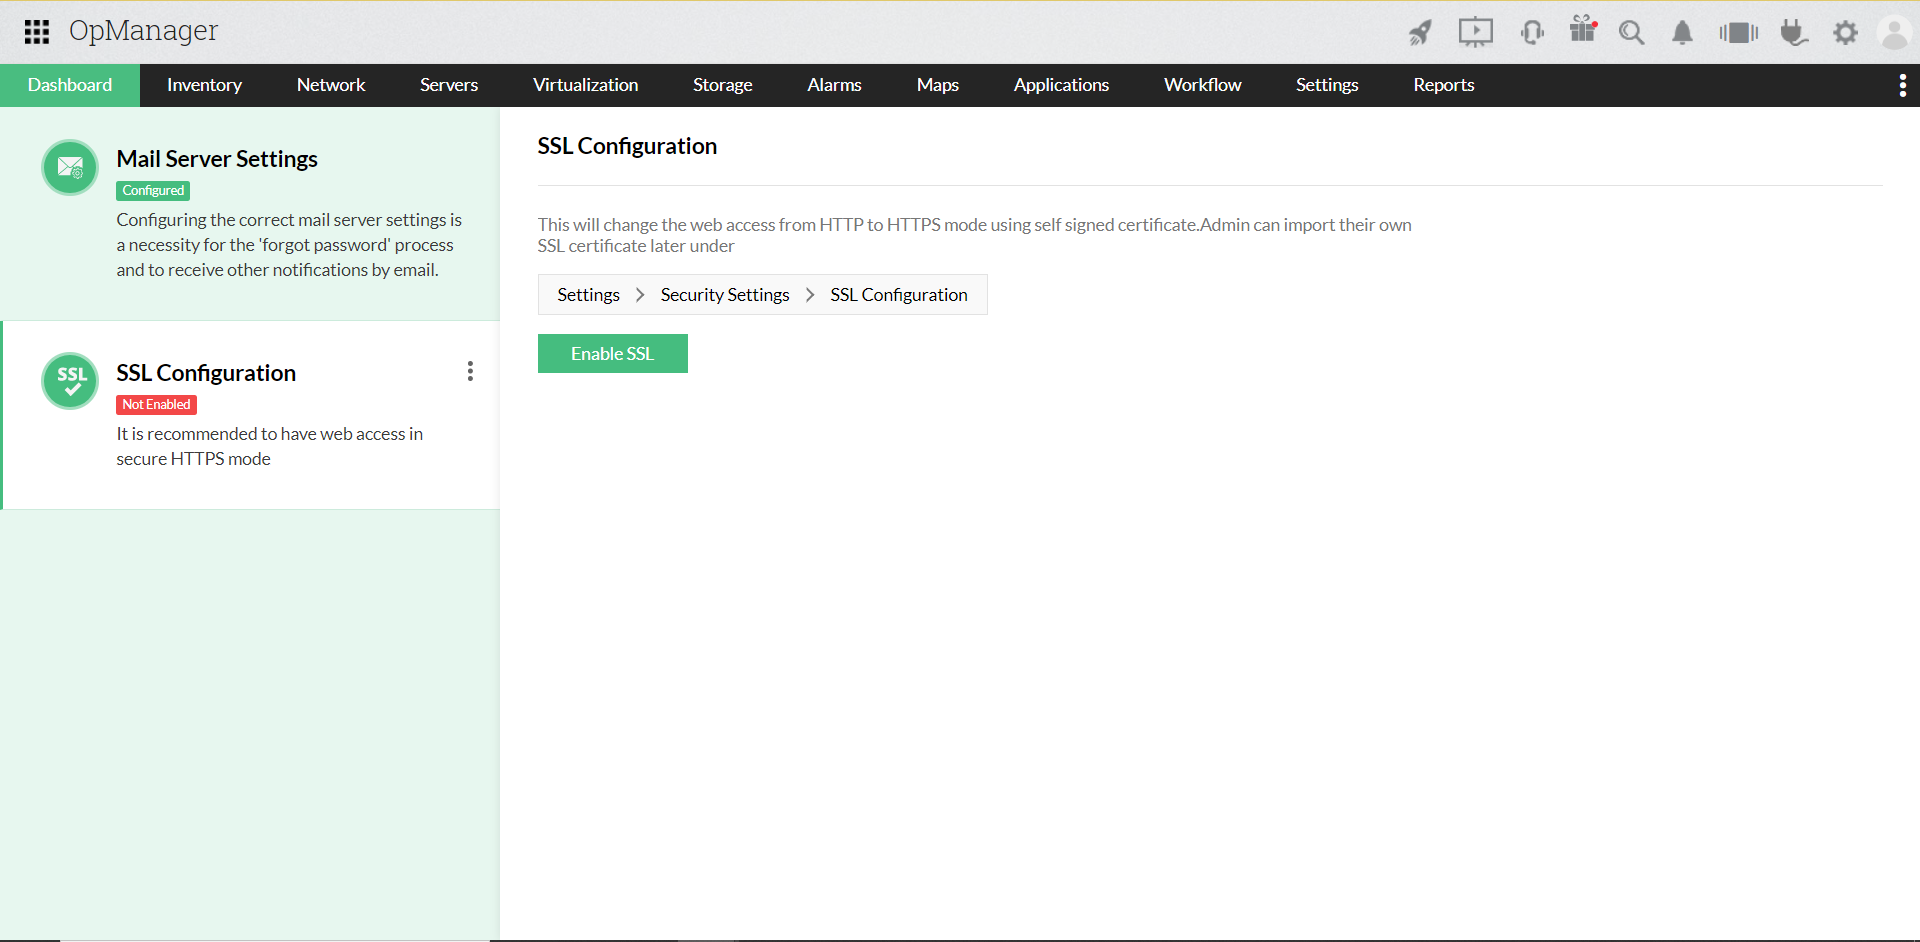Image resolution: width=1920 pixels, height=942 pixels.
Task: Open the apps grid beside OpManager logo
Action: coord(36,32)
